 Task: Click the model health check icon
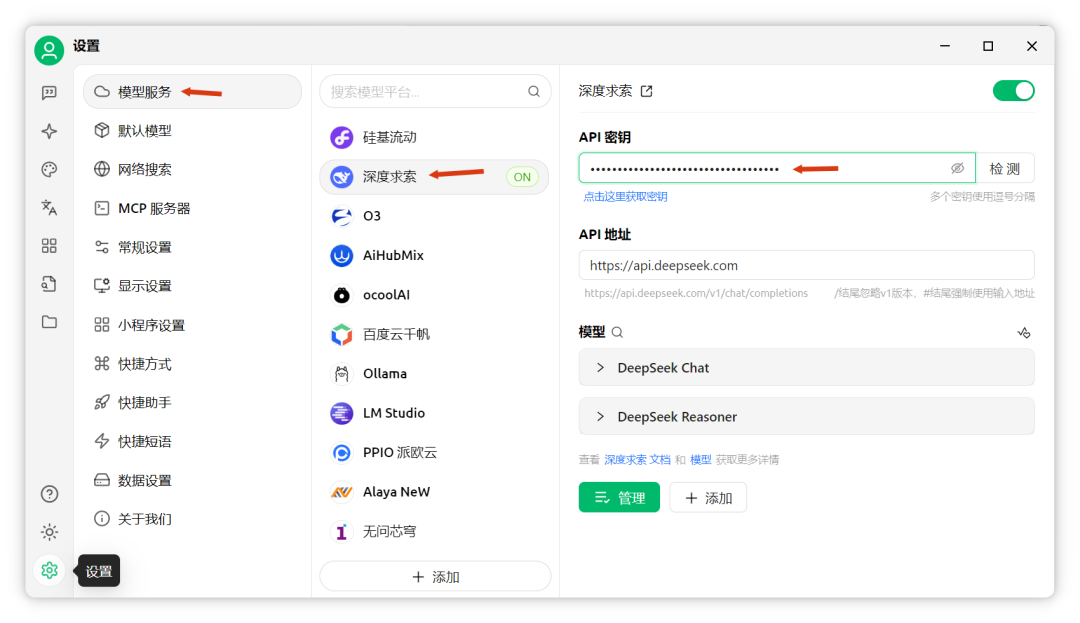coord(1024,332)
